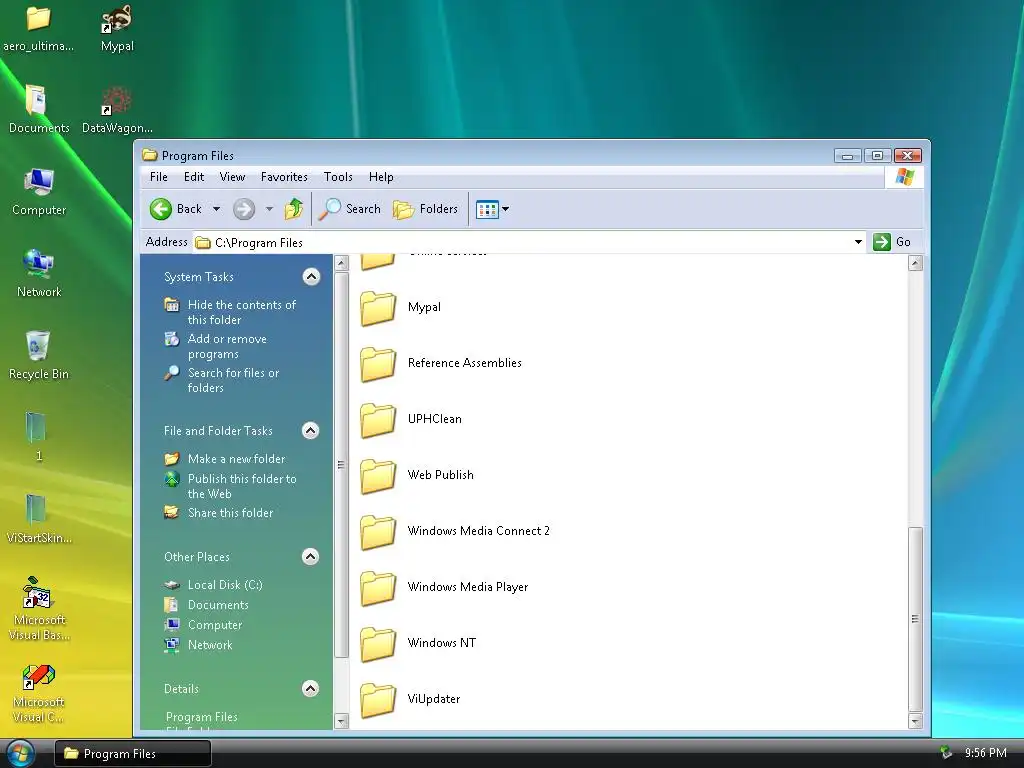Click Hide the contents of this folder
This screenshot has width=1024, height=768.
tap(242, 312)
